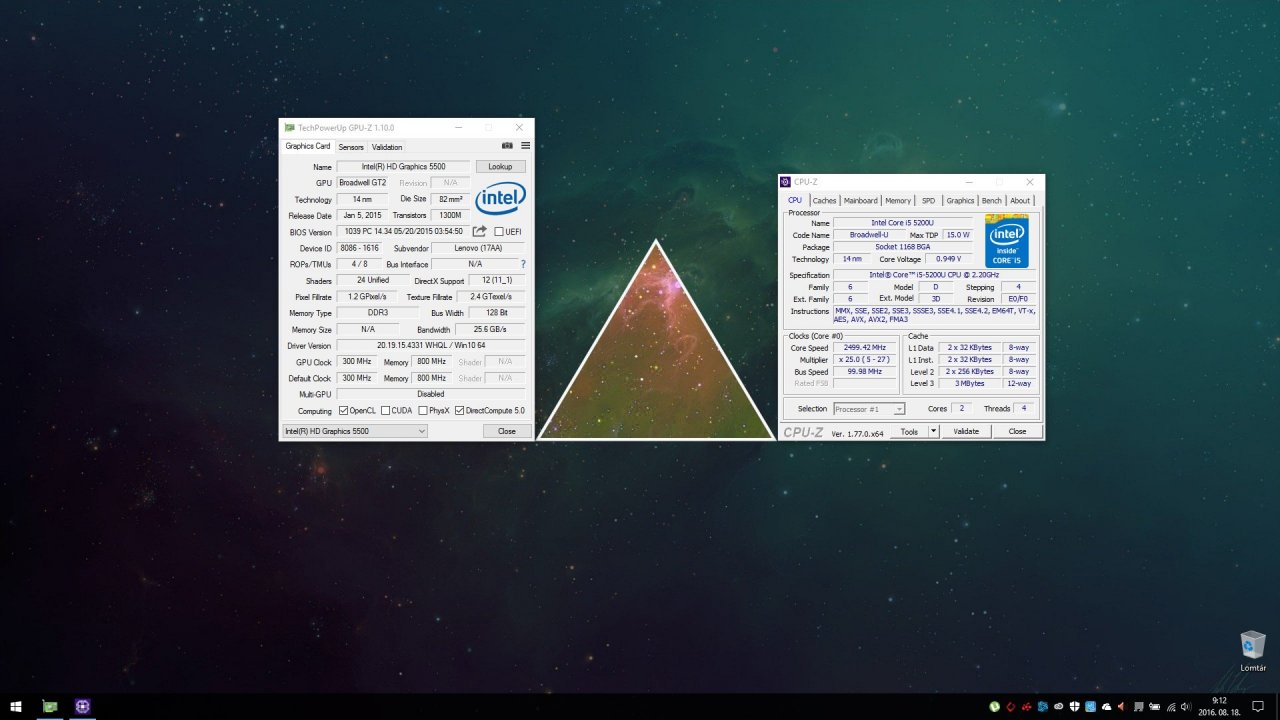Switch to the Graphics tab in CPU-Z
Viewport: 1280px width, 720px height.
coord(960,200)
